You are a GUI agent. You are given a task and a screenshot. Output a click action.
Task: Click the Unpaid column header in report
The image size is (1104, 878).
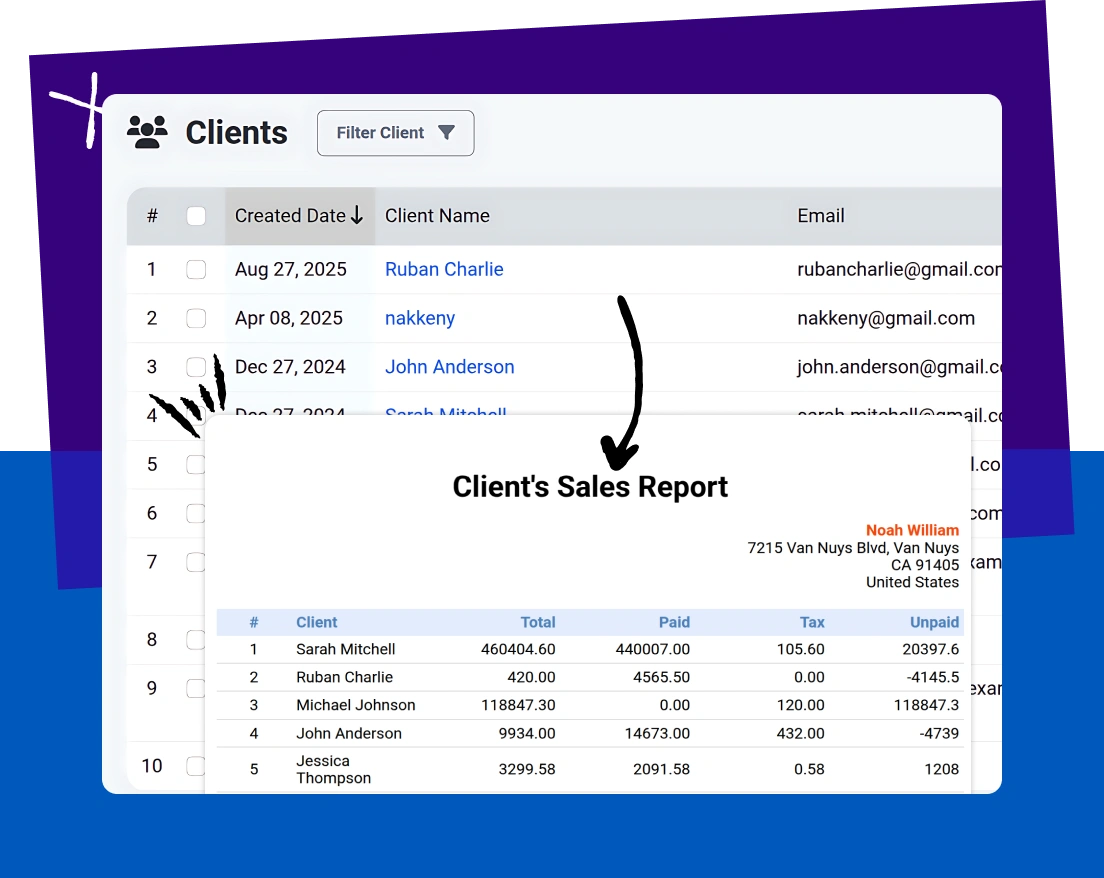pos(934,622)
